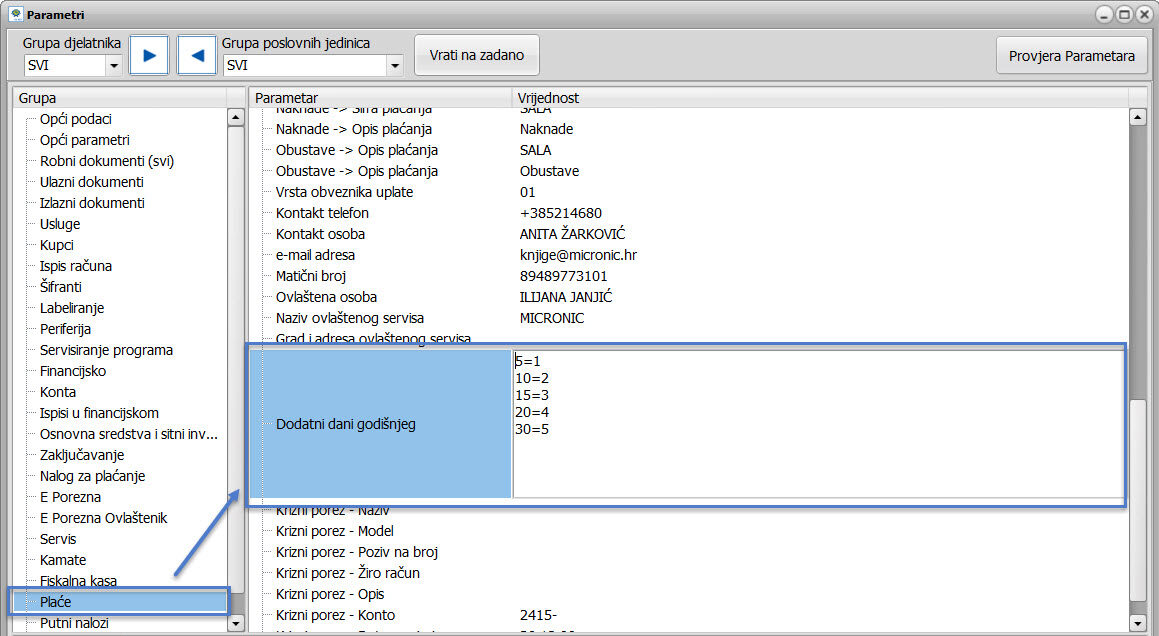This screenshot has width=1159, height=636.
Task: Select the Servis group
Action: [58, 539]
